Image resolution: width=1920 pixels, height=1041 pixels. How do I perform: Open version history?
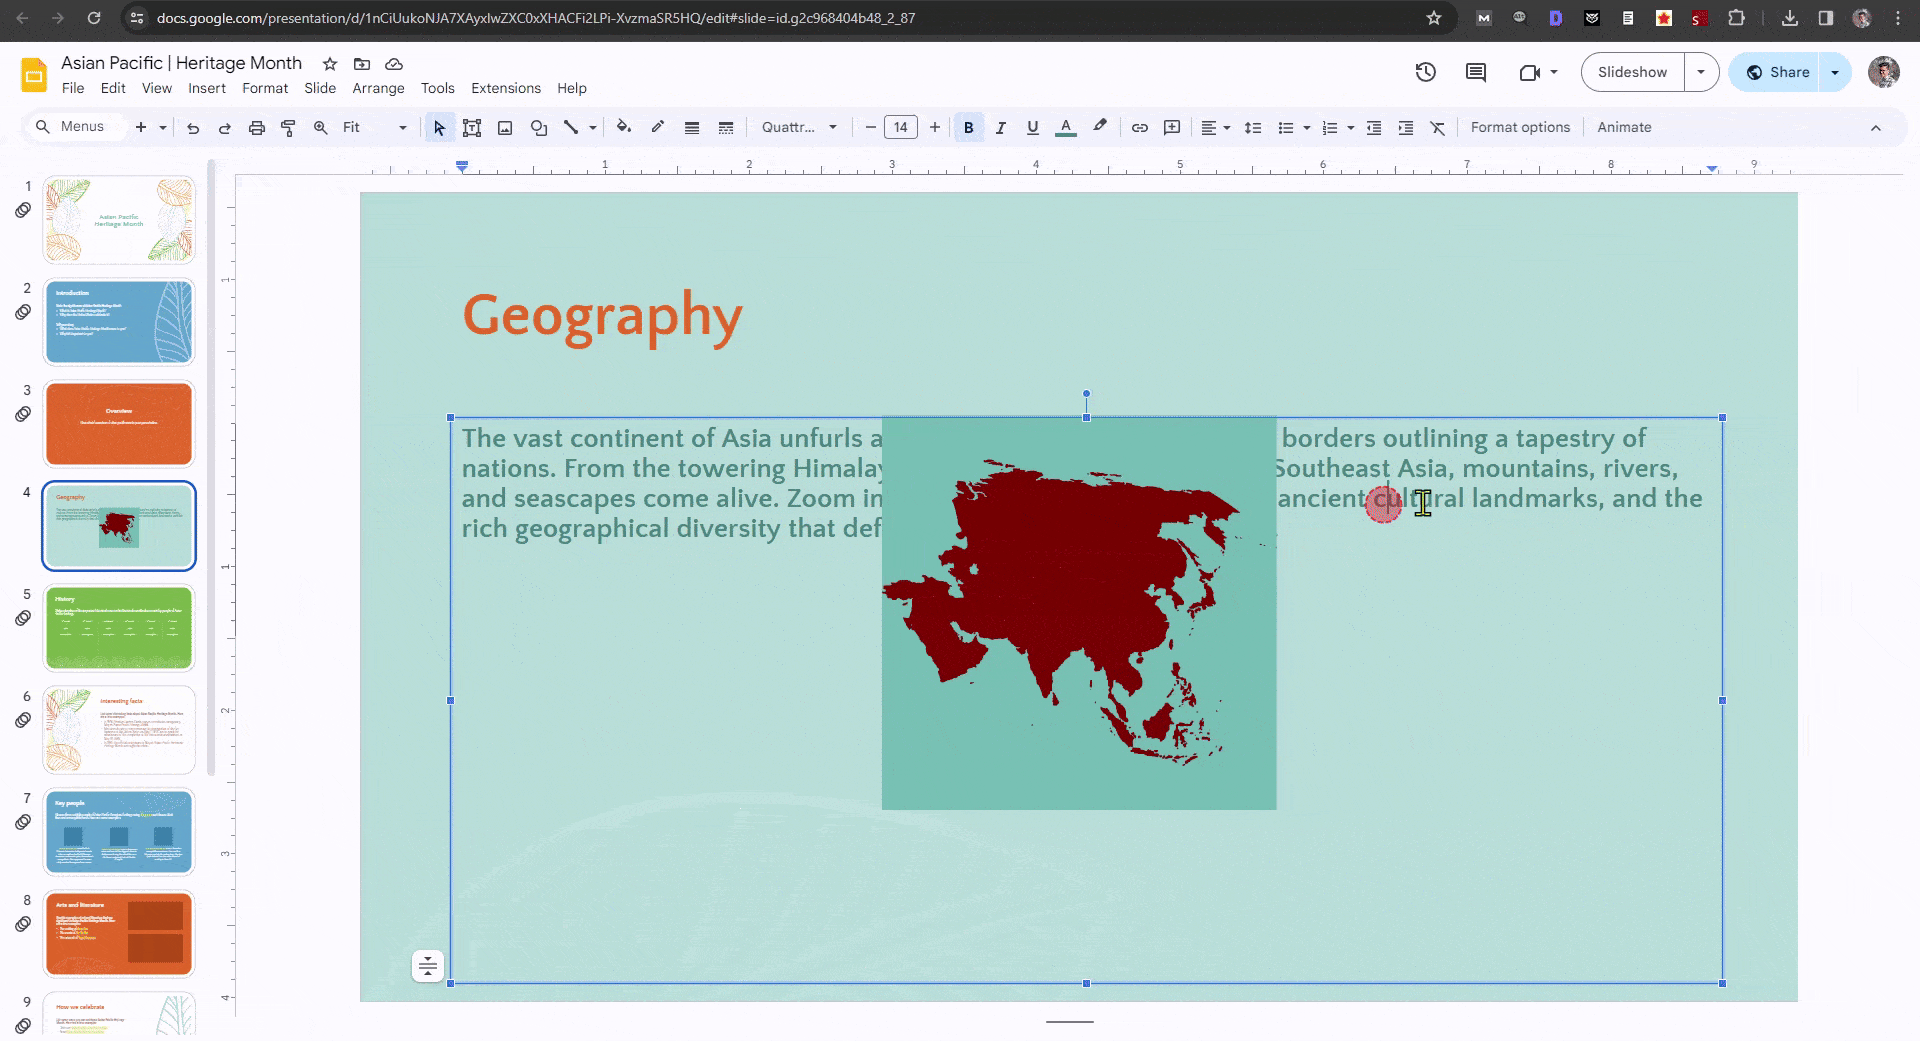coord(1426,72)
